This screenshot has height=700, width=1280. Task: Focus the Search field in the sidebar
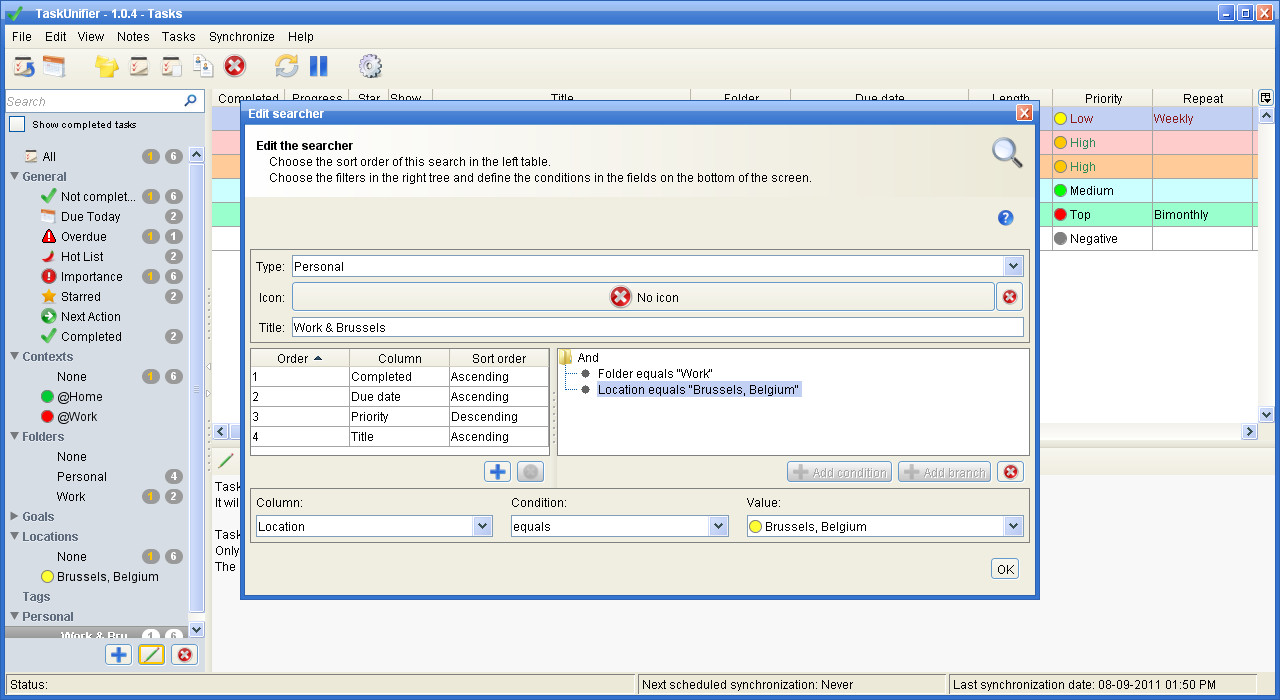click(x=94, y=101)
